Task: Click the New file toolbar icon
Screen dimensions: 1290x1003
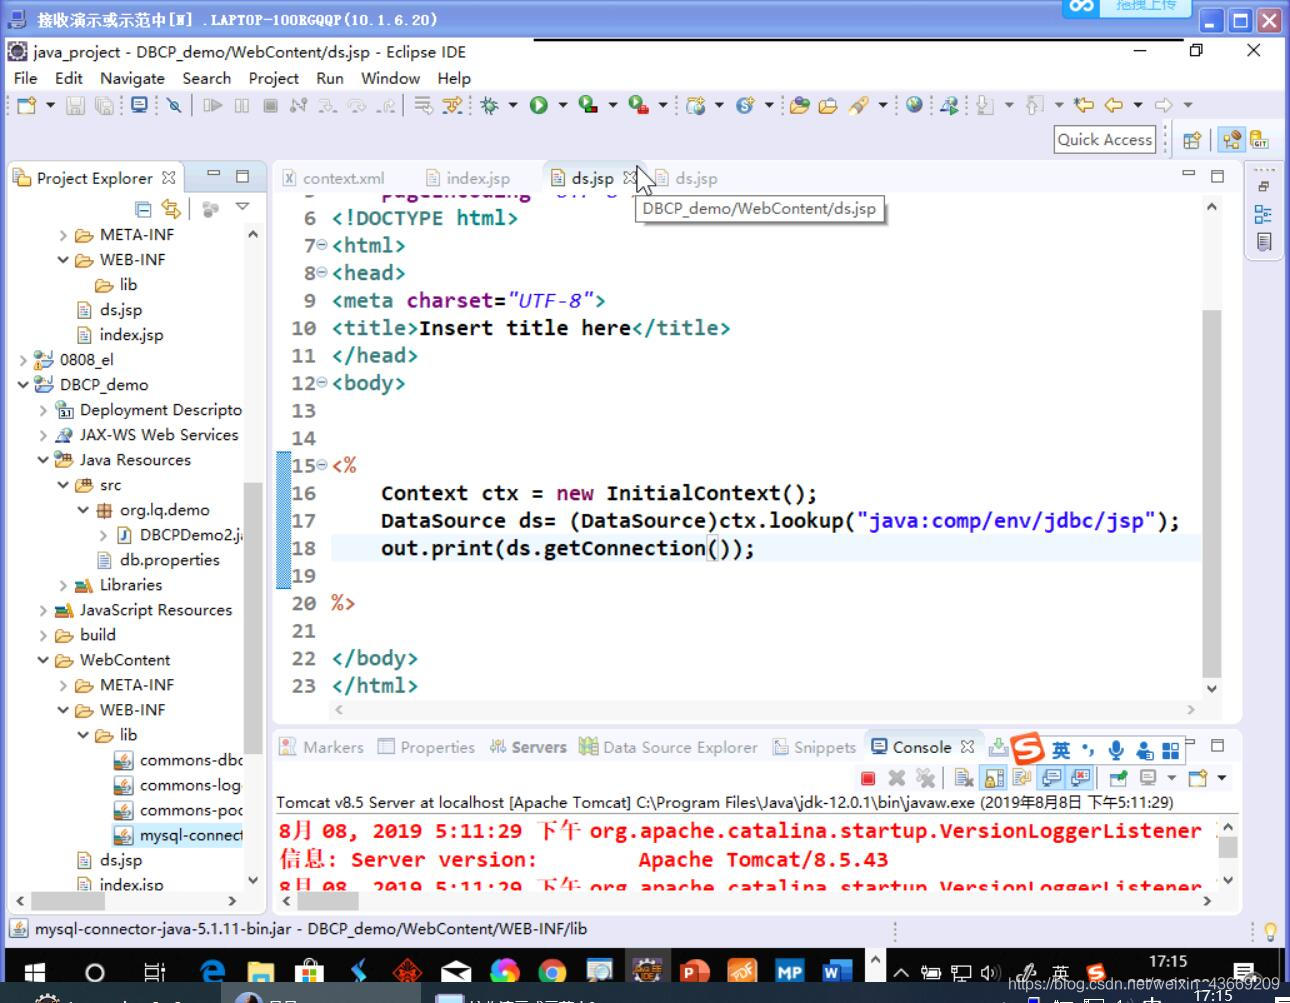Action: pyautogui.click(x=27, y=105)
